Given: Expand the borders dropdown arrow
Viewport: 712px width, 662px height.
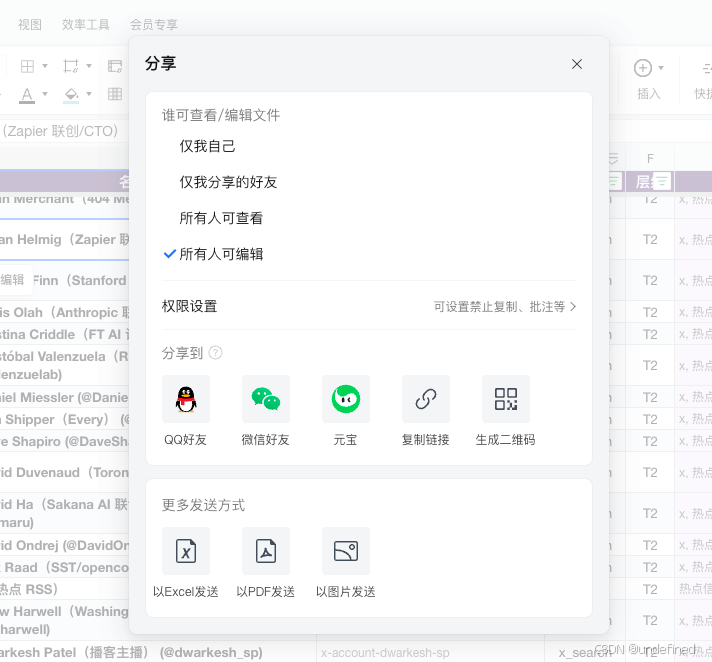Looking at the screenshot, I should coord(45,66).
